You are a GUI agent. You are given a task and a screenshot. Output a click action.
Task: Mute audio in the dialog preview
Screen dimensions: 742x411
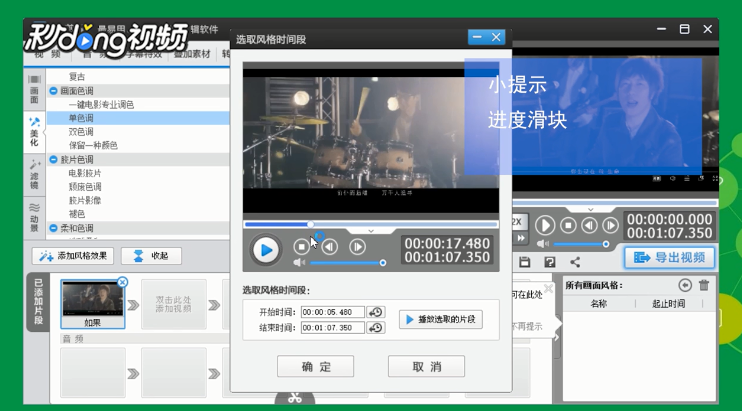(x=299, y=262)
